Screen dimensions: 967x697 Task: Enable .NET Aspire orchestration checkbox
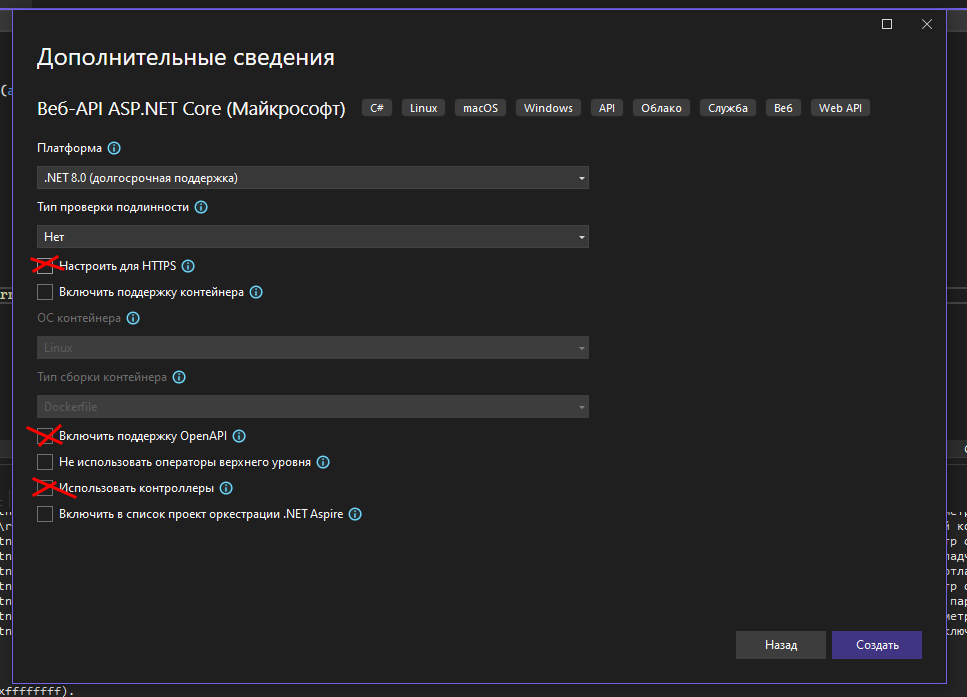(x=45, y=514)
